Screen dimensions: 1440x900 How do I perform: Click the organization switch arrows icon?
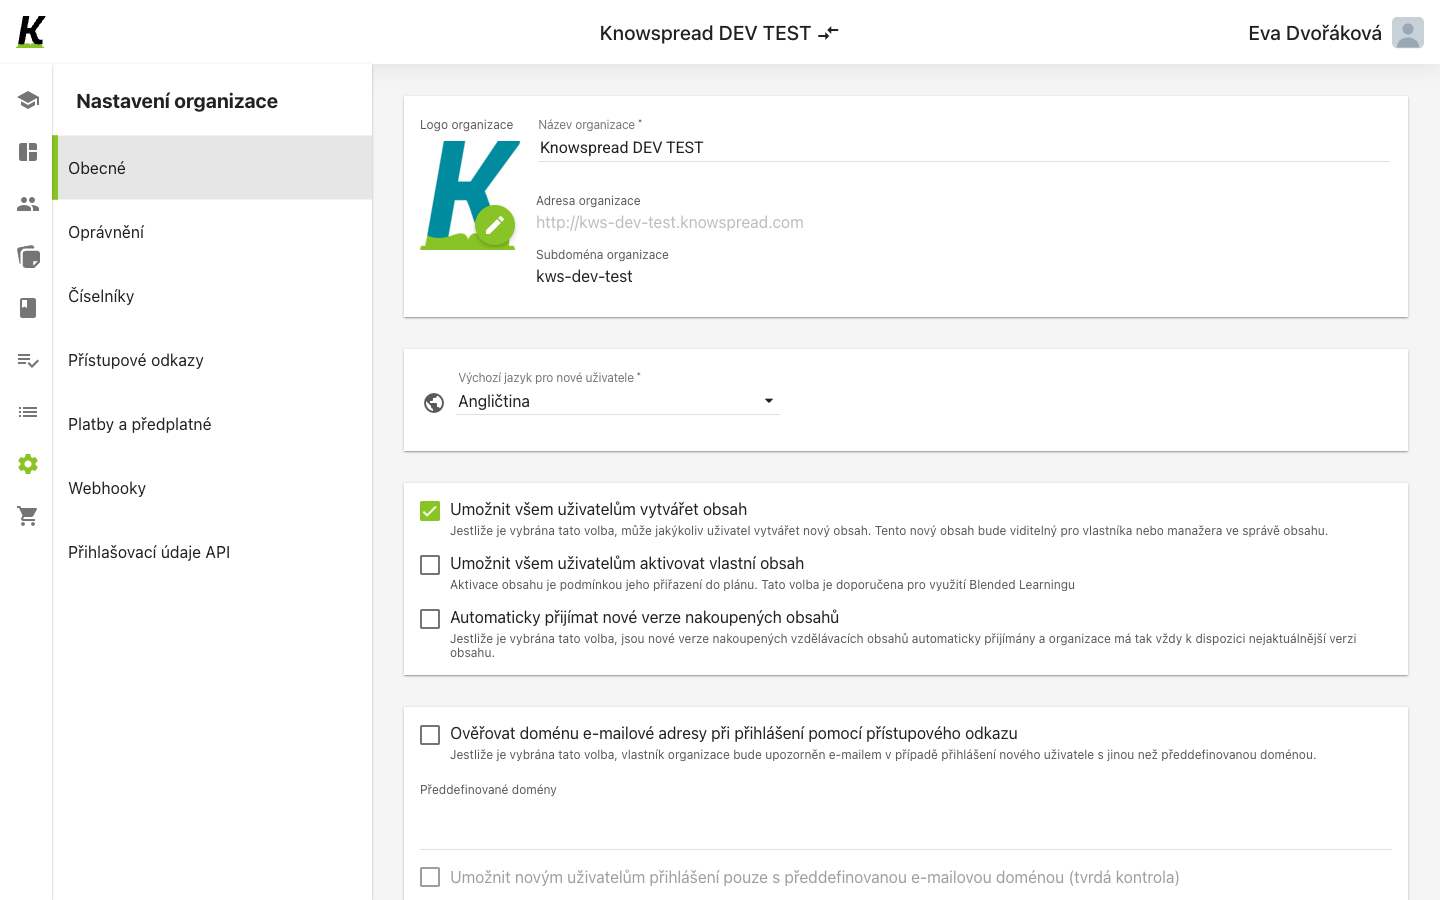pos(828,33)
